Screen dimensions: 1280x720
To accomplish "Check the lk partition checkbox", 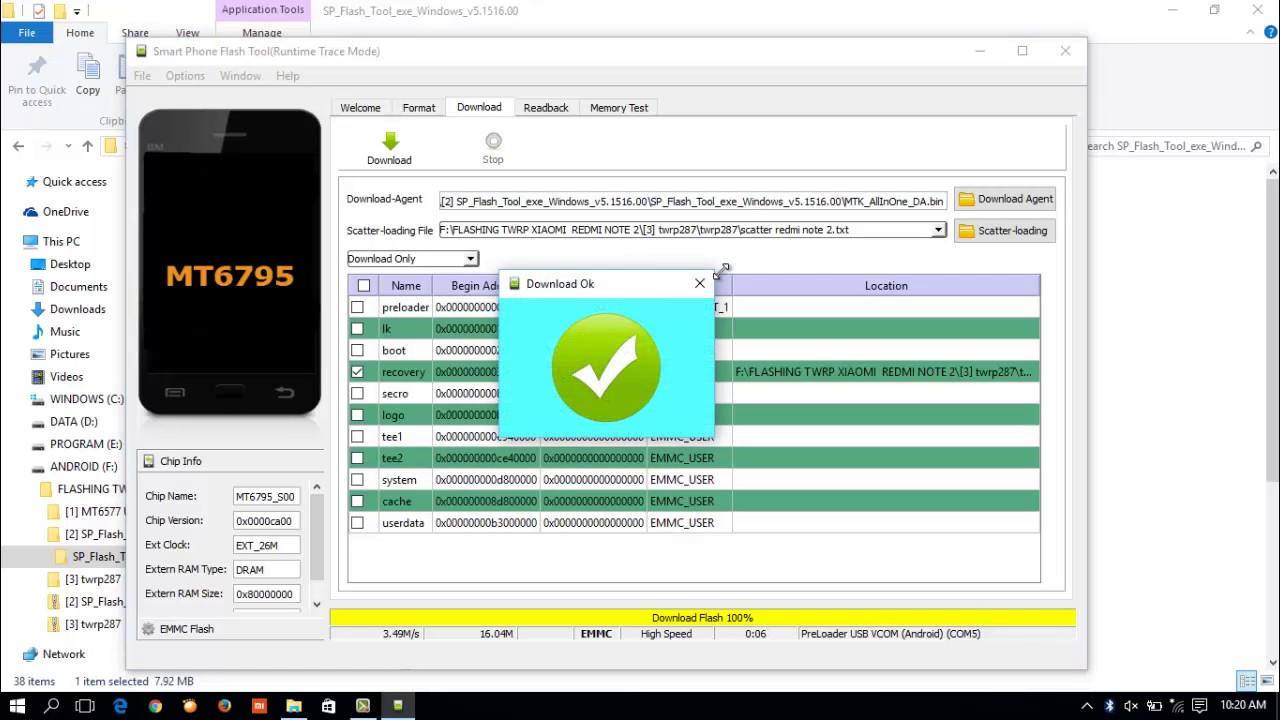I will 357,329.
